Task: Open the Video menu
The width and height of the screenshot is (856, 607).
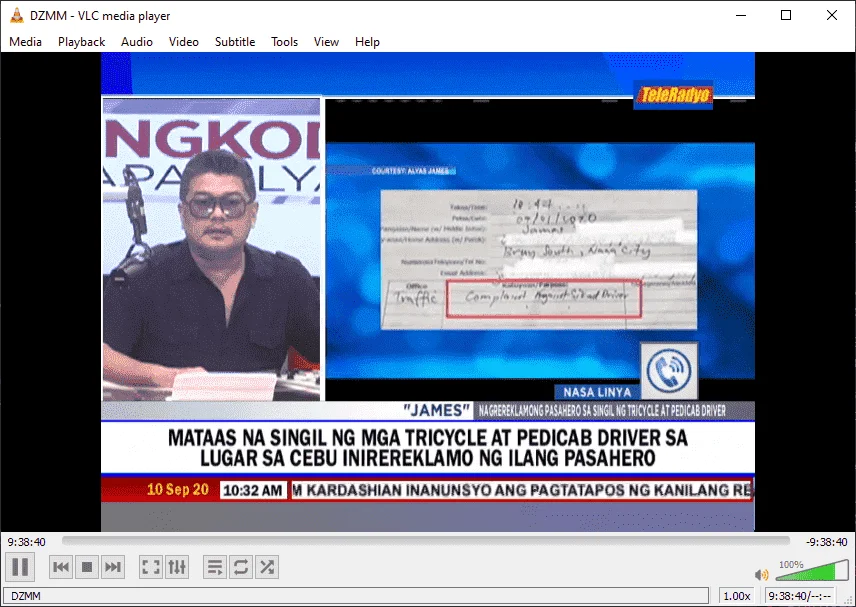Action: (183, 42)
